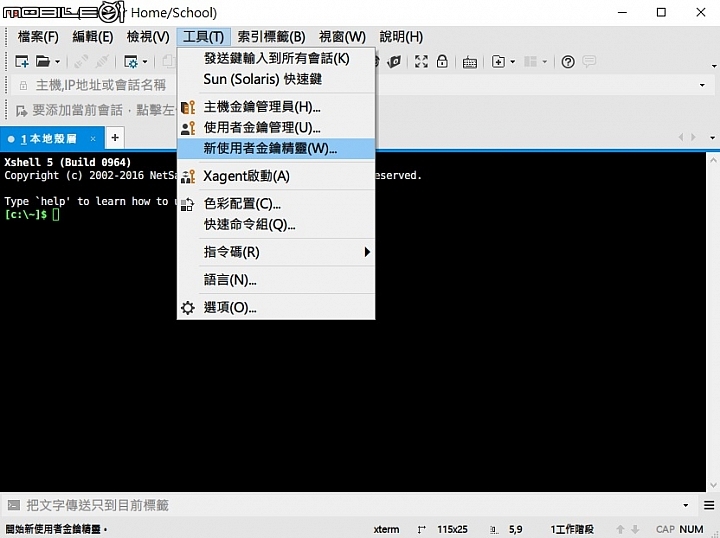Click the layout arrangement toolbar icon
Viewport: 720px width, 538px height.
click(x=530, y=62)
